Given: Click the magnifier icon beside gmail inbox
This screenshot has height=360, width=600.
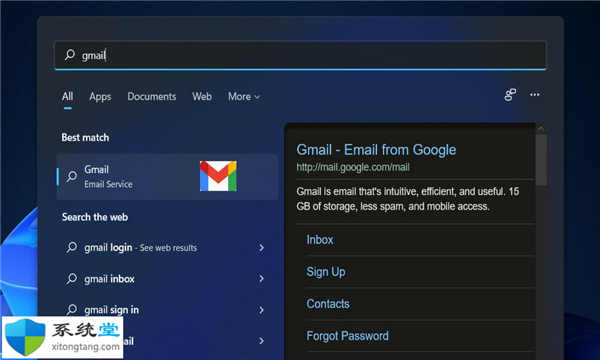Looking at the screenshot, I should coord(72,278).
